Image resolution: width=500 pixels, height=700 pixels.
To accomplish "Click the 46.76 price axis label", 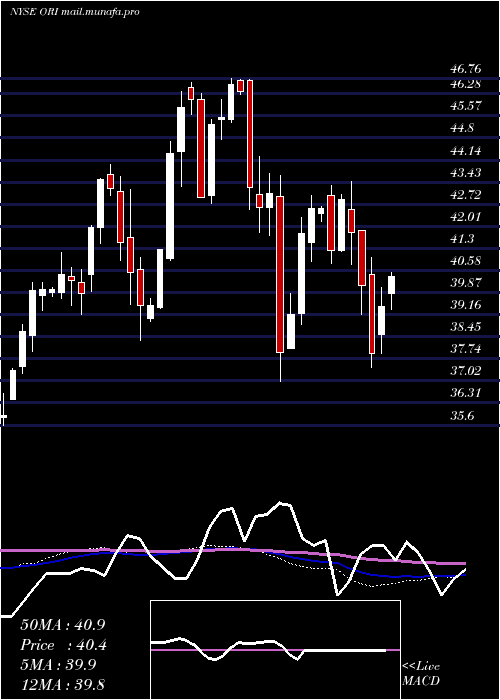I will click(x=465, y=69).
